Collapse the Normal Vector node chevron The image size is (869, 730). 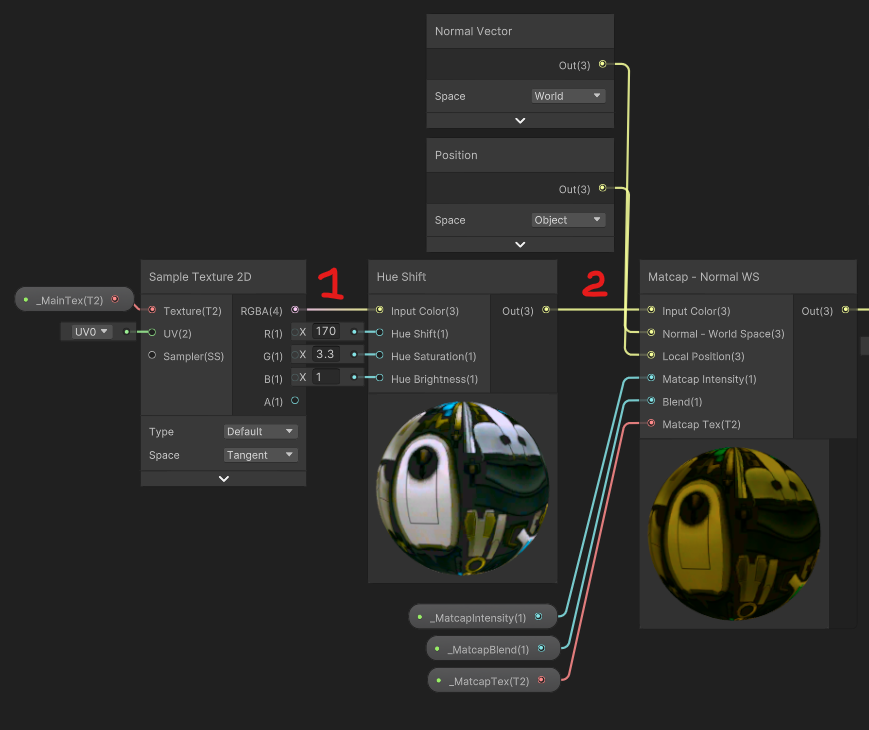click(x=520, y=120)
